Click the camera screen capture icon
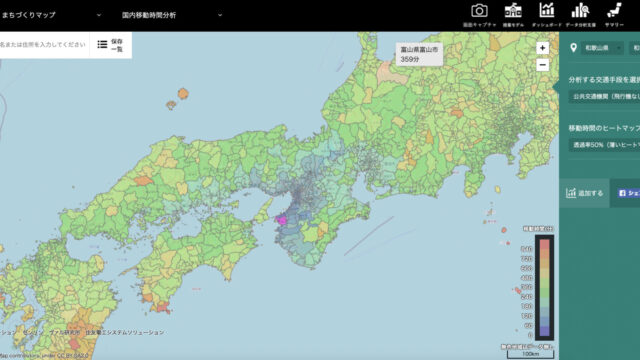The image size is (640, 360). point(479,11)
